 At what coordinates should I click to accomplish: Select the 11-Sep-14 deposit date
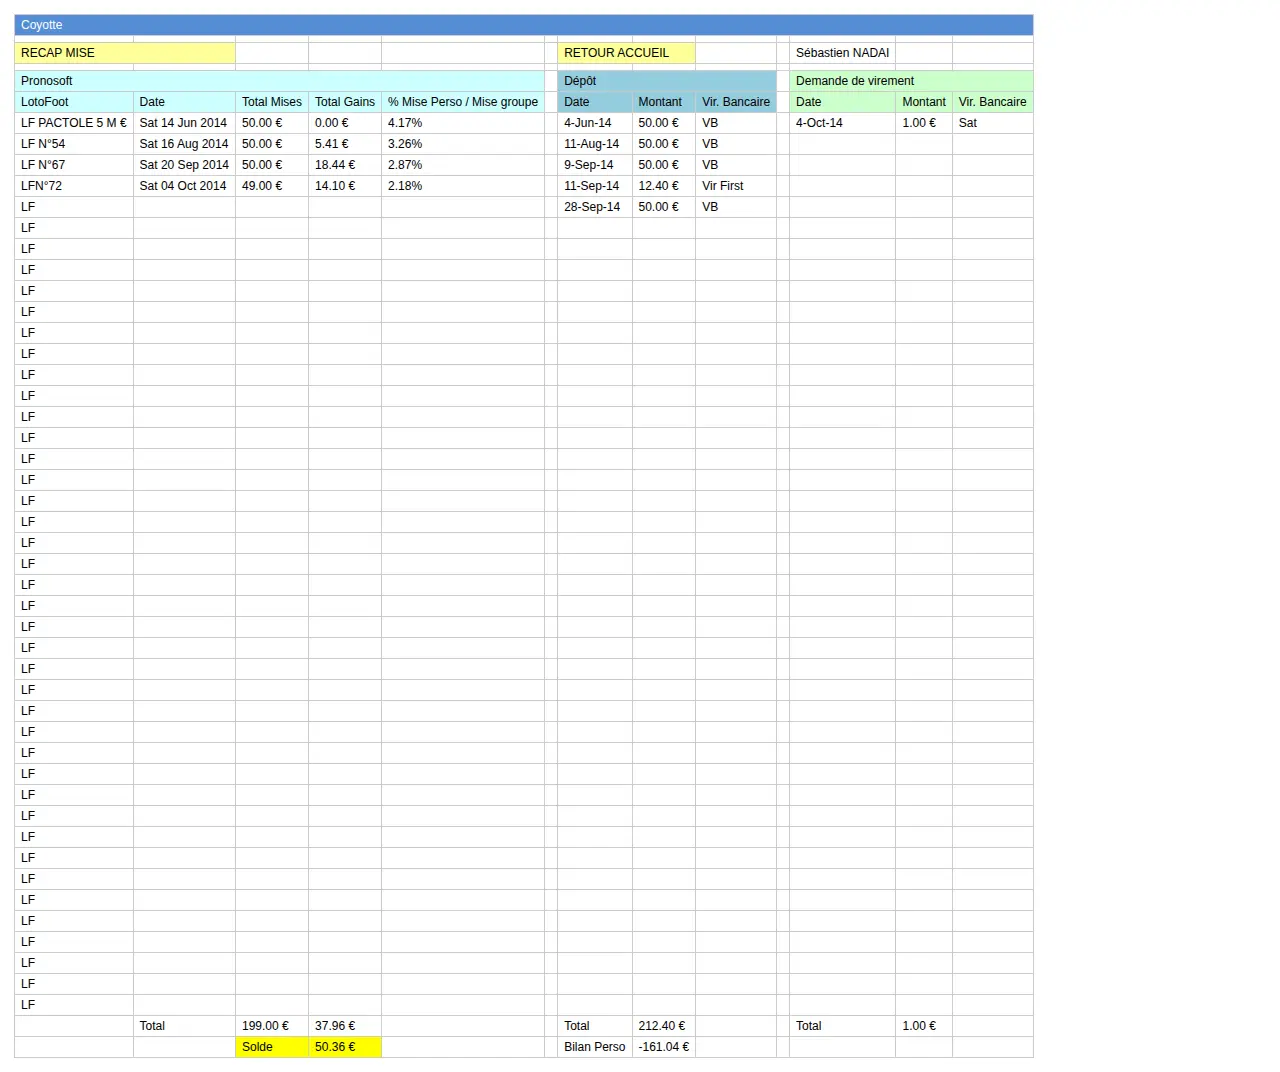(595, 186)
